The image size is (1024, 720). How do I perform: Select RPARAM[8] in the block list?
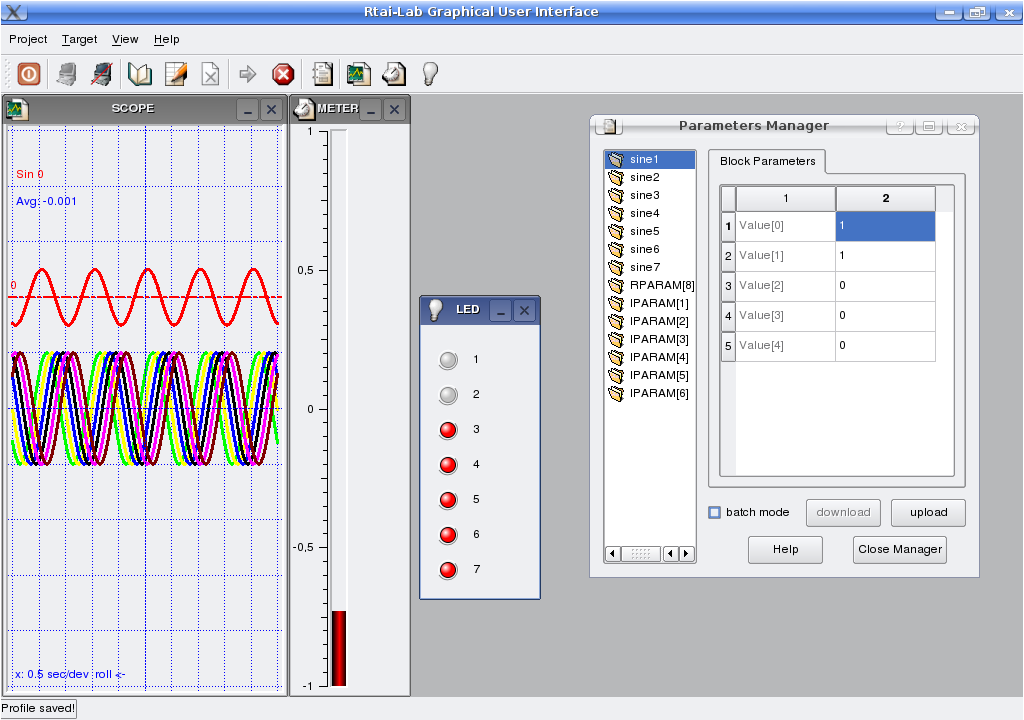tap(661, 285)
